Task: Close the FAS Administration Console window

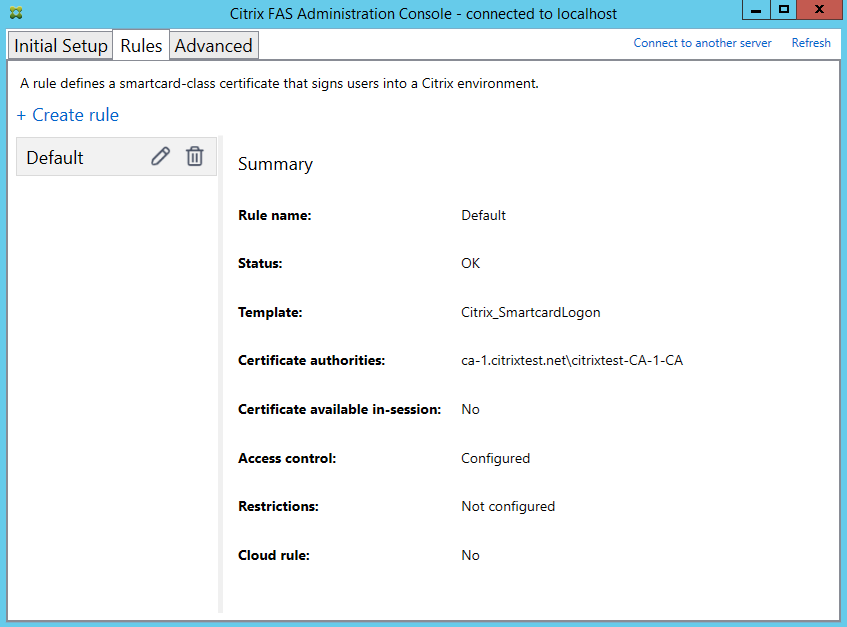Action: coord(819,10)
